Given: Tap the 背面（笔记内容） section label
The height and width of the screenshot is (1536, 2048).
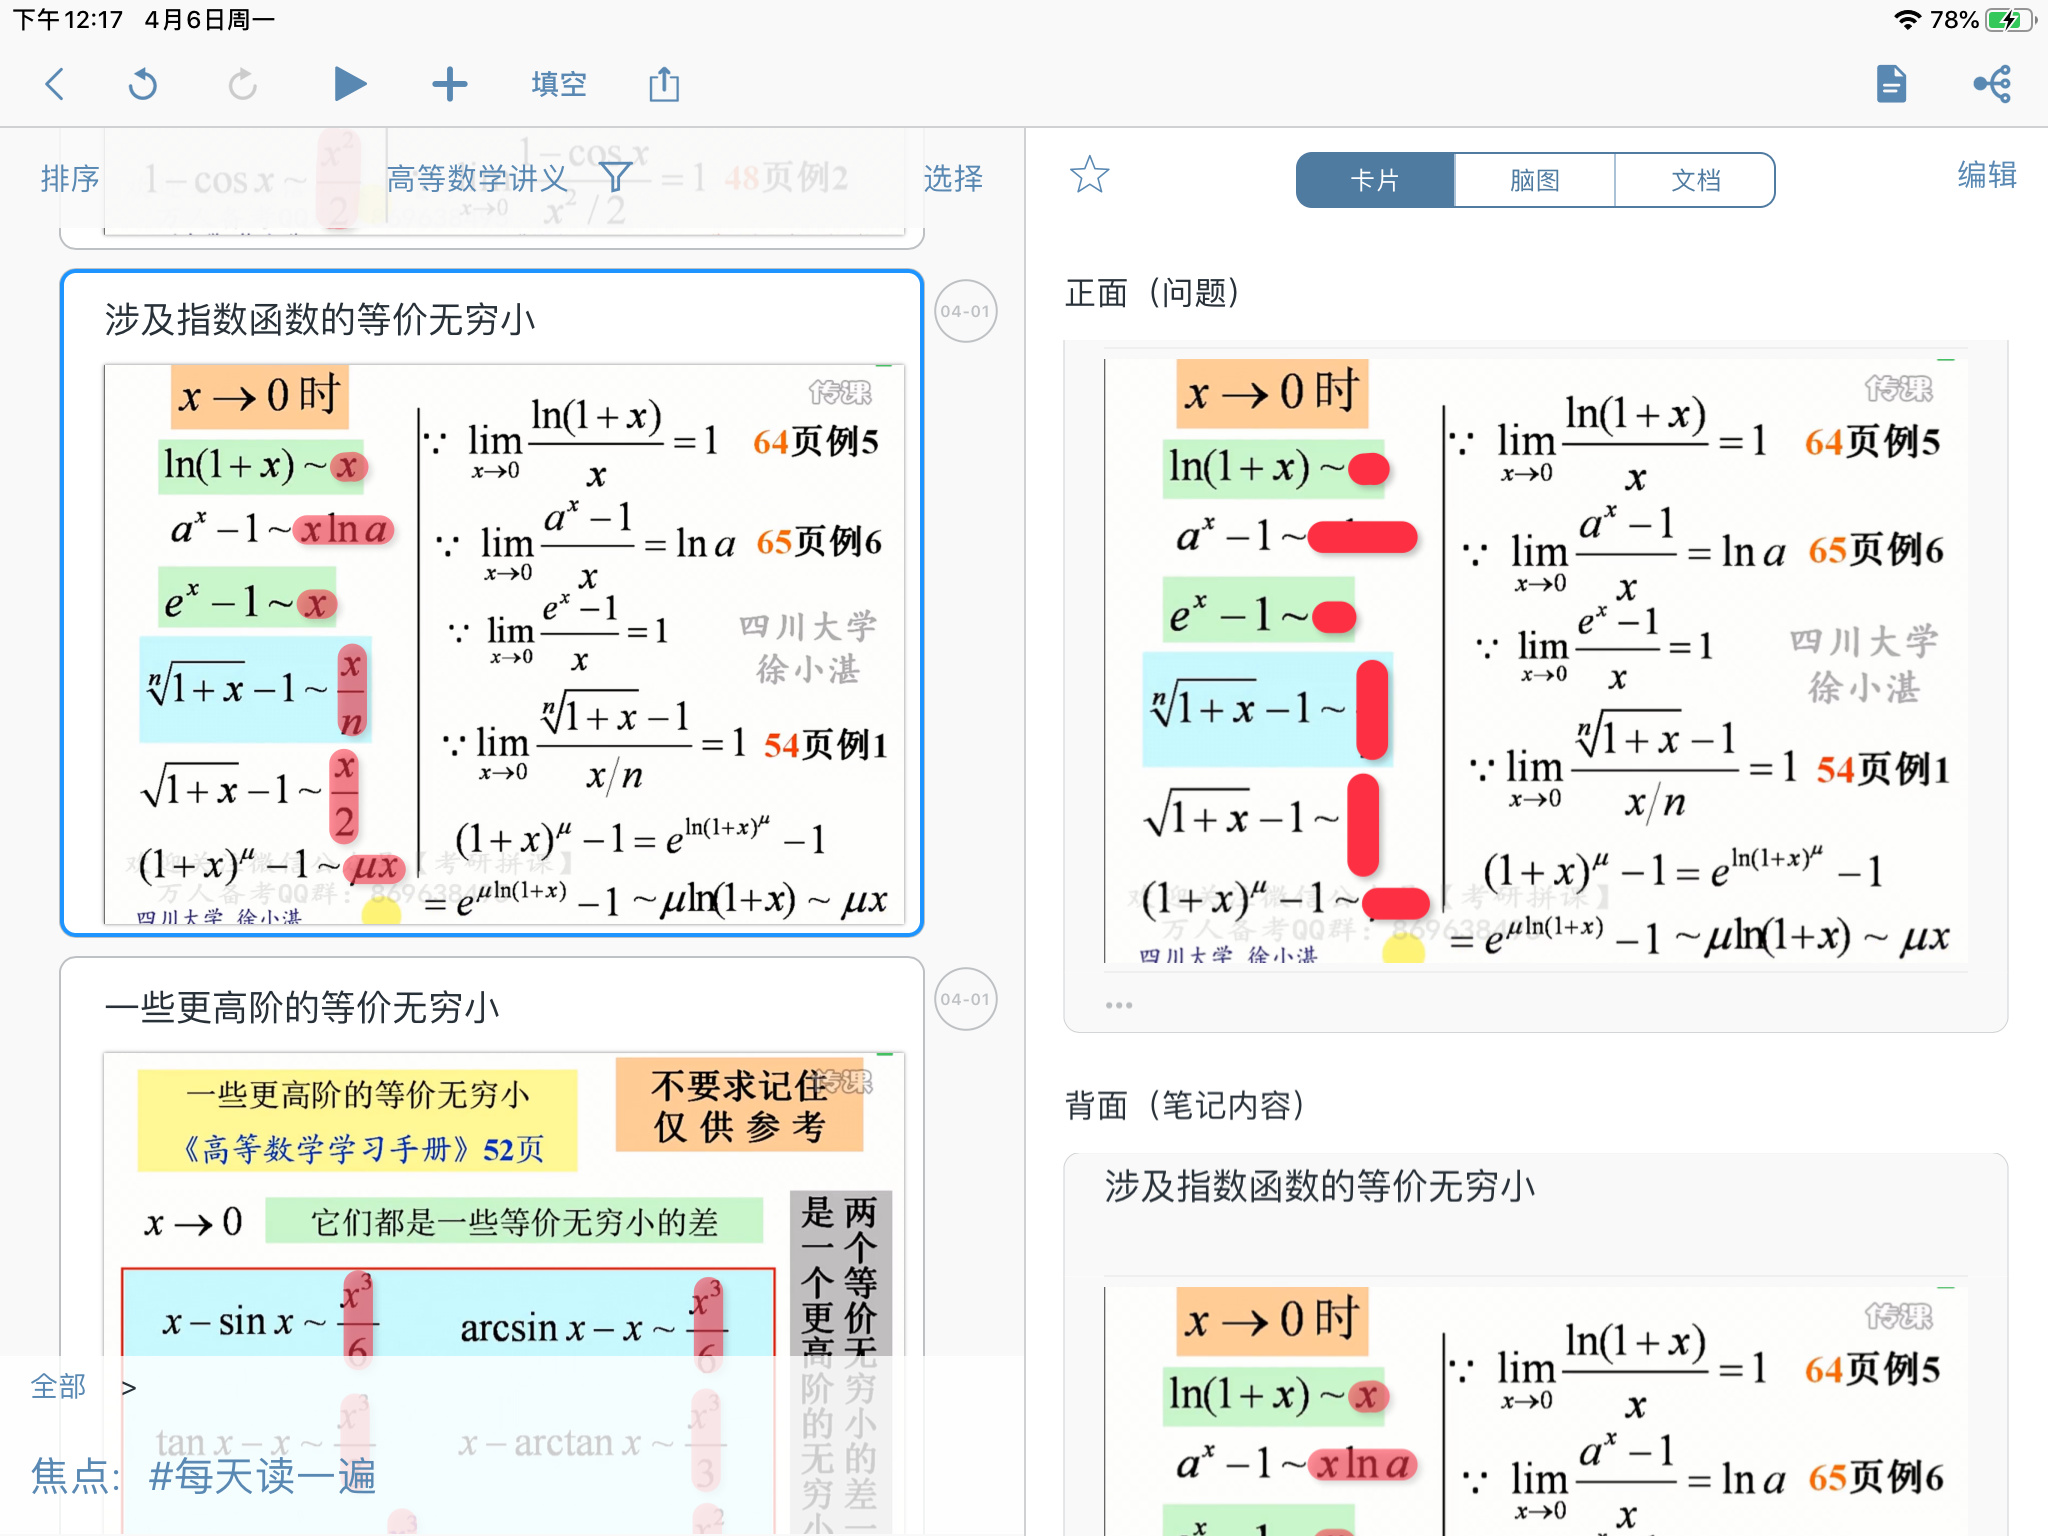Looking at the screenshot, I should (x=1185, y=1105).
